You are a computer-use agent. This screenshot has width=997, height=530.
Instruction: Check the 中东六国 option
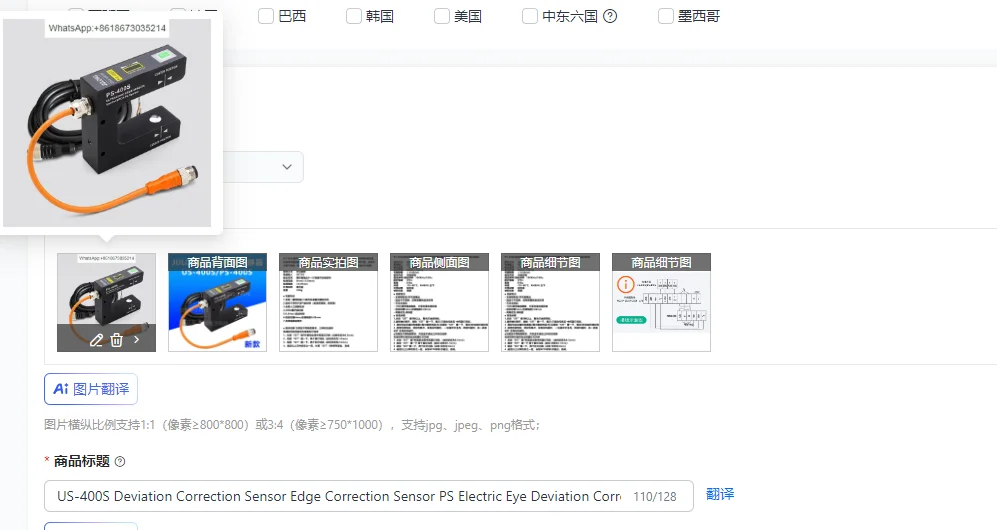(529, 16)
